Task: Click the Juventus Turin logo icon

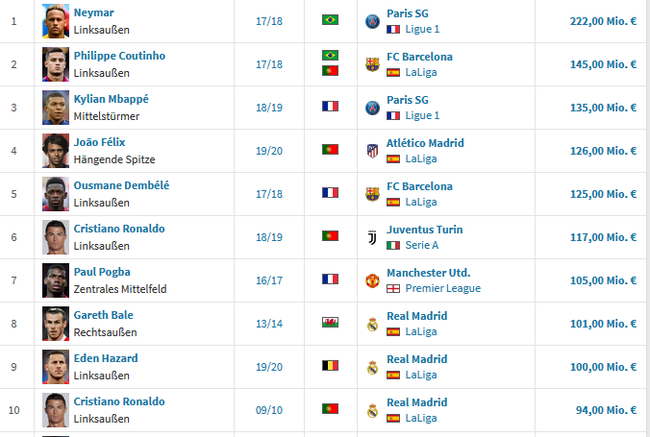Action: pos(372,237)
